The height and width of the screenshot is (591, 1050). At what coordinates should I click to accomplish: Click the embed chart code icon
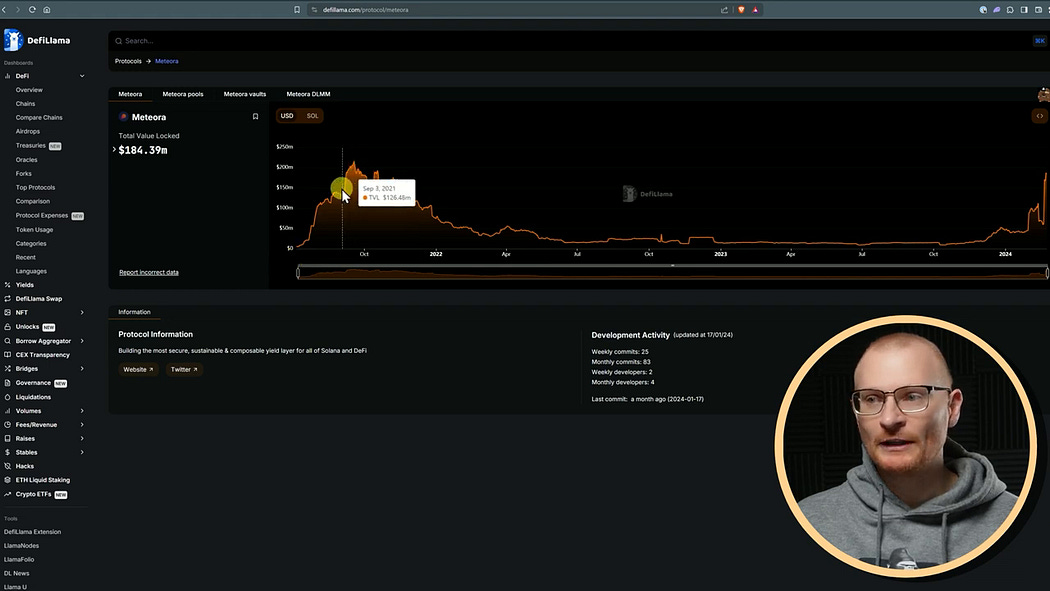pyautogui.click(x=1039, y=116)
